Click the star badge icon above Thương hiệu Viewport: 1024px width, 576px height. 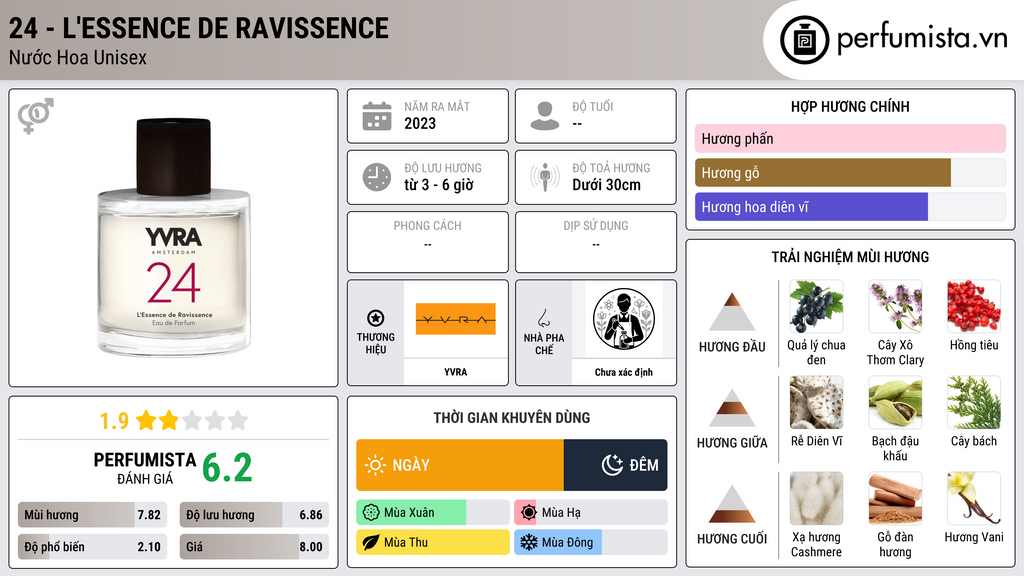(x=376, y=318)
